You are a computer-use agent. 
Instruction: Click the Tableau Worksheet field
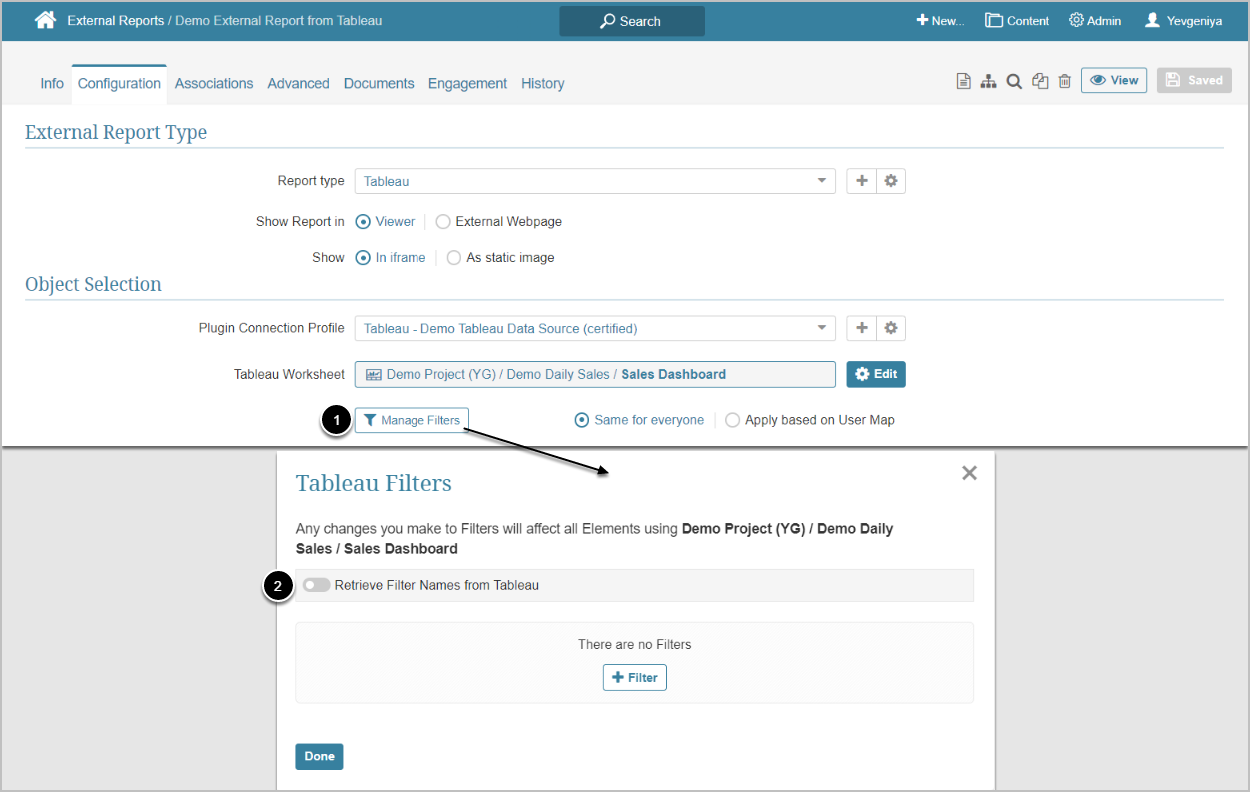click(x=595, y=374)
